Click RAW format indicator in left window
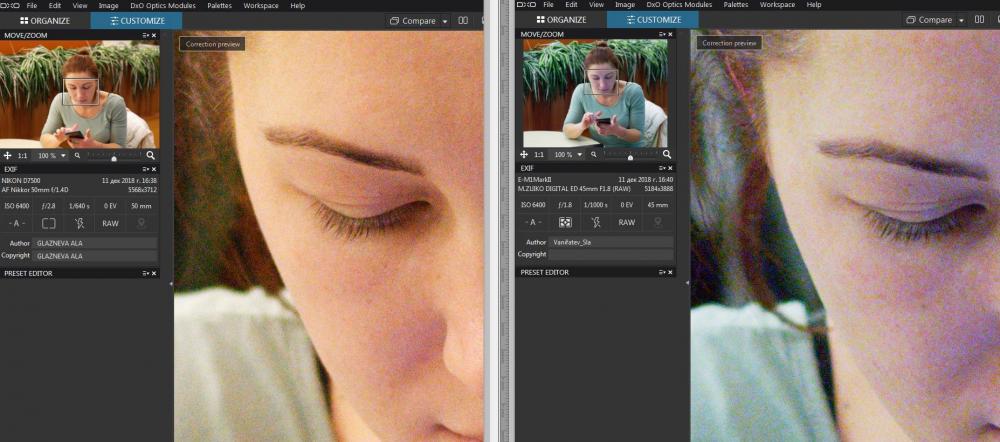The image size is (1000, 442). [x=110, y=224]
